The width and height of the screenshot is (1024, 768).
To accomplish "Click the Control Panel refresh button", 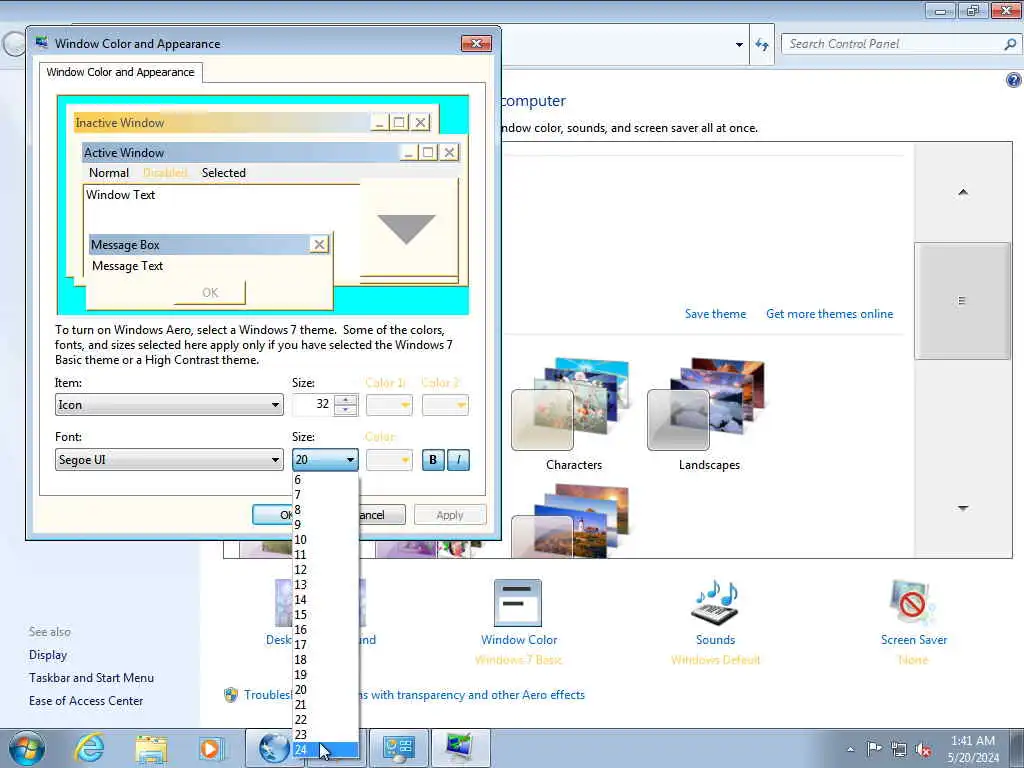I will click(761, 44).
